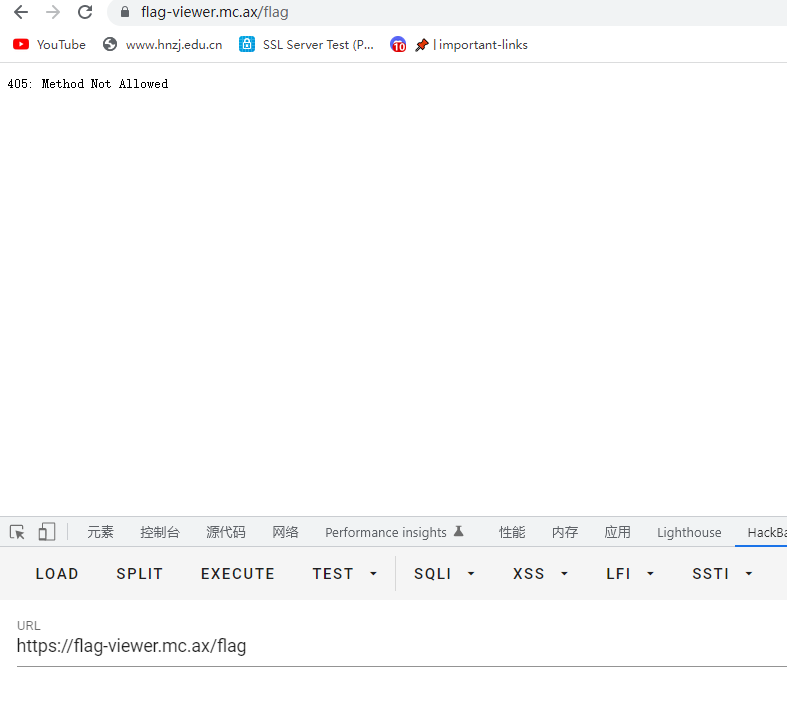This screenshot has width=787, height=702.
Task: Toggle the device toolbar emulation icon
Action: (x=47, y=532)
